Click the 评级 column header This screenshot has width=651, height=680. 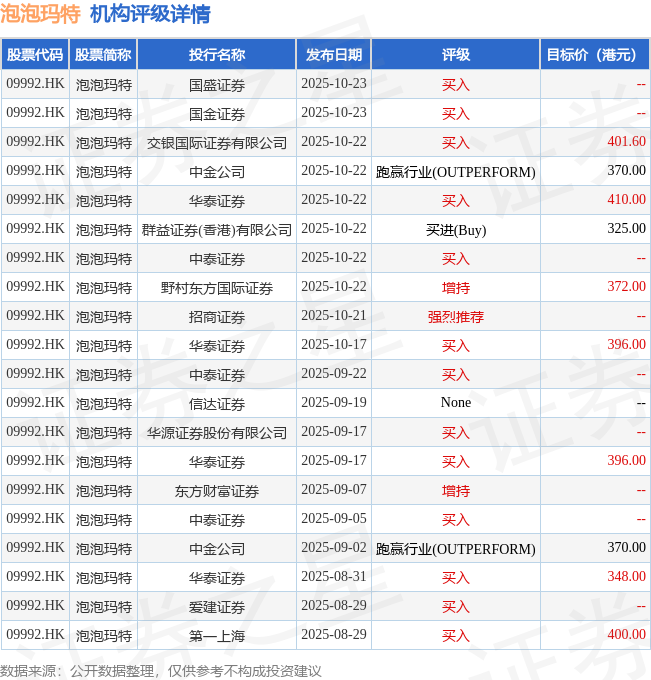[455, 55]
